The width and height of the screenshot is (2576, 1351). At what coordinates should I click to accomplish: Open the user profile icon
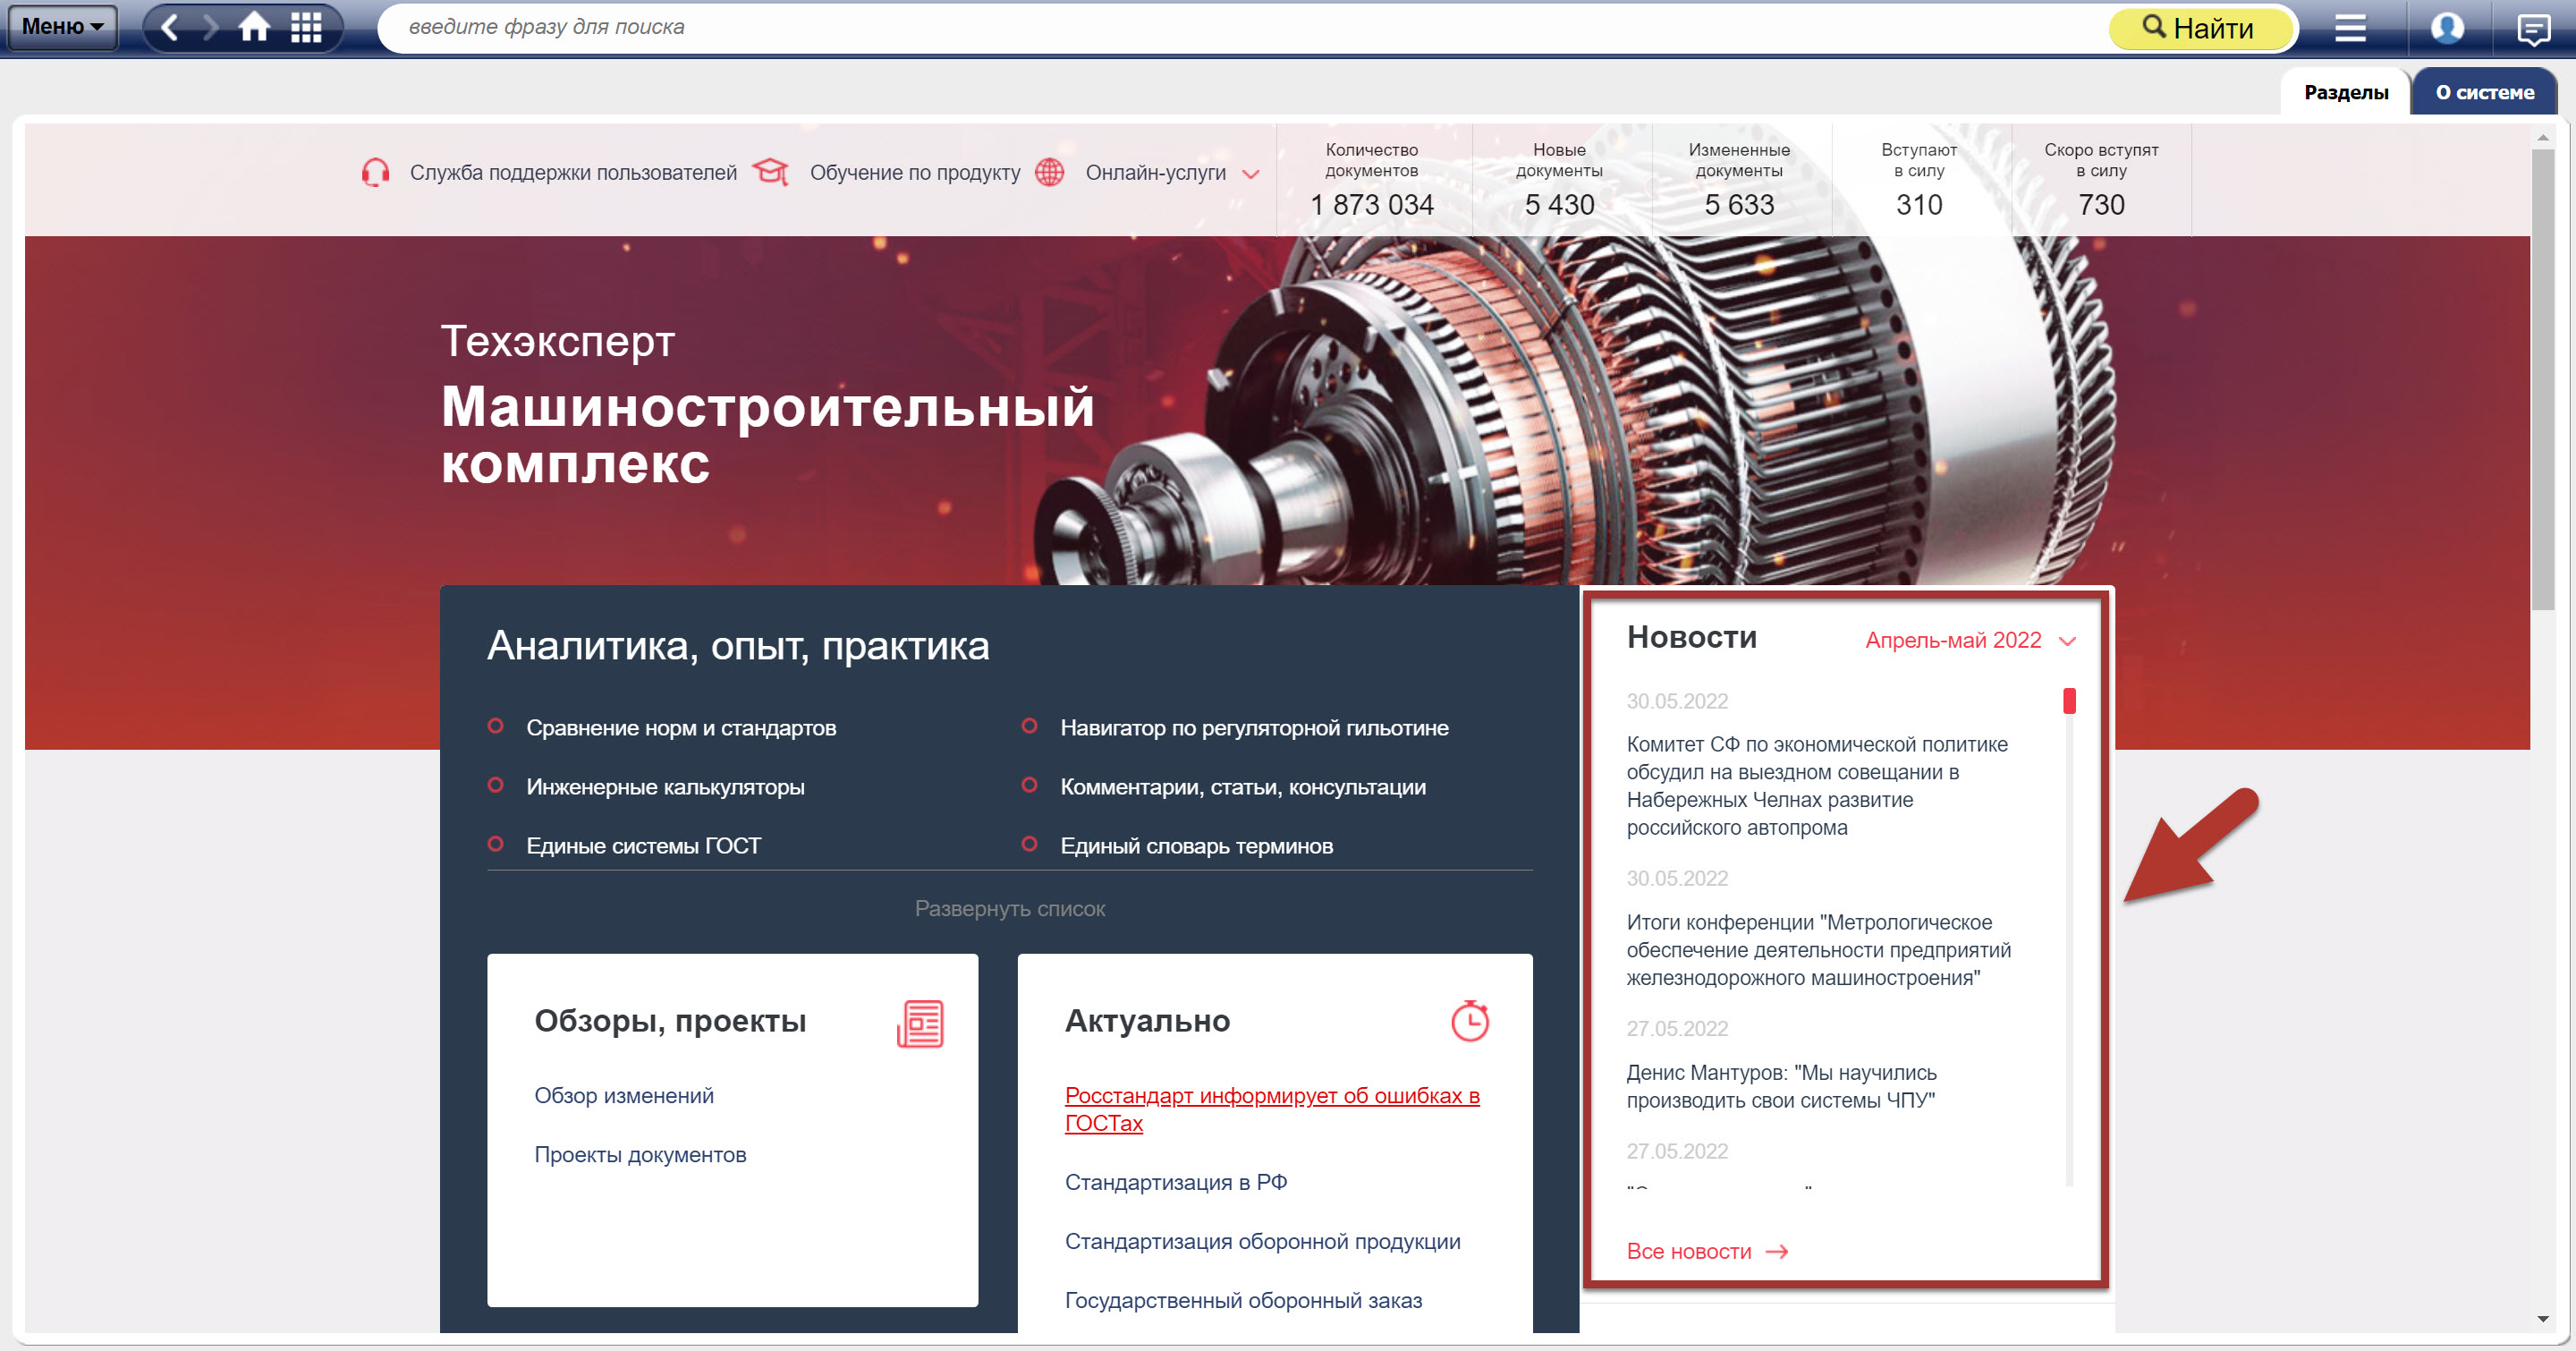click(x=2446, y=27)
